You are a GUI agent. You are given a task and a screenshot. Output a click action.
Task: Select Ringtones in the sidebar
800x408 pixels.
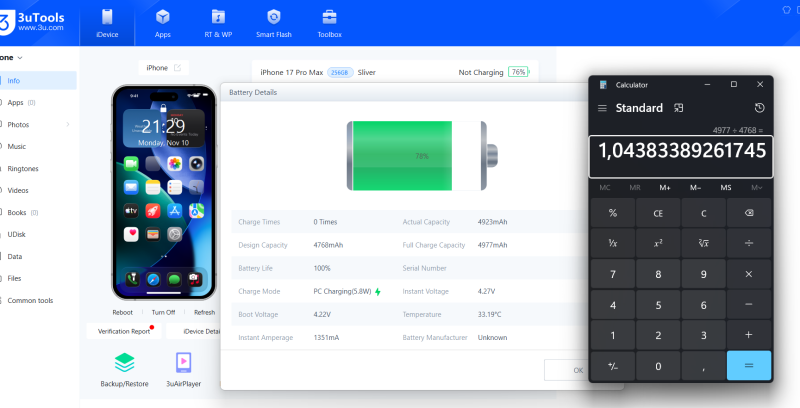23,169
